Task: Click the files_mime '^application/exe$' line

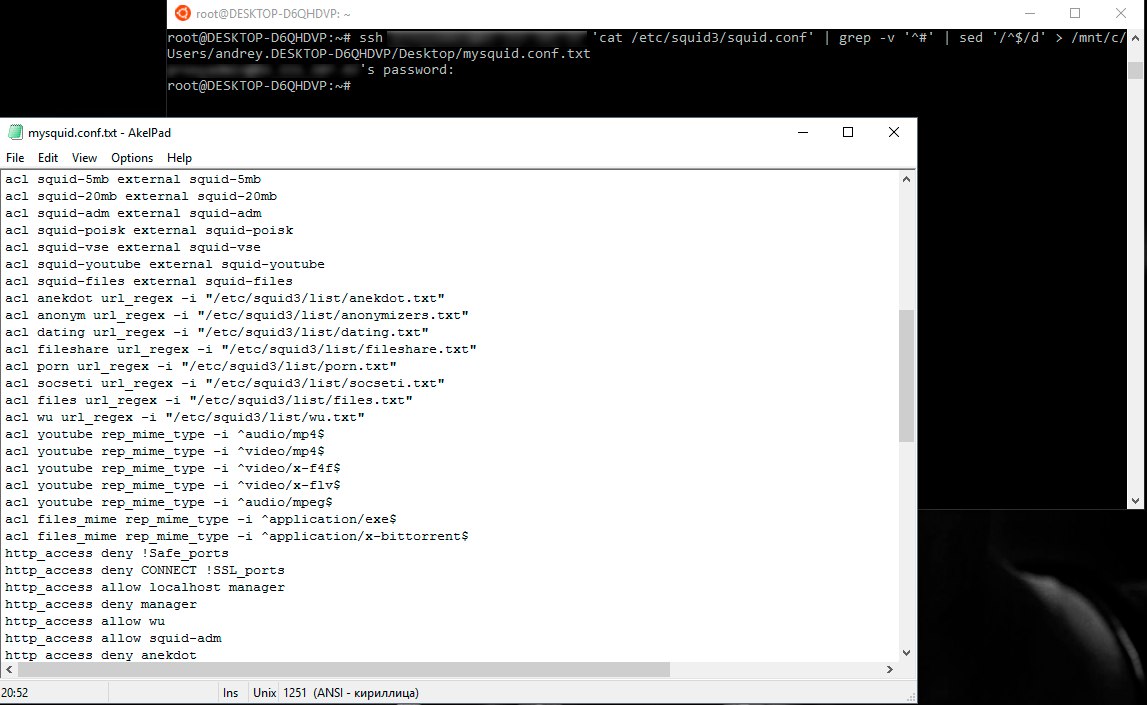Action: (200, 519)
